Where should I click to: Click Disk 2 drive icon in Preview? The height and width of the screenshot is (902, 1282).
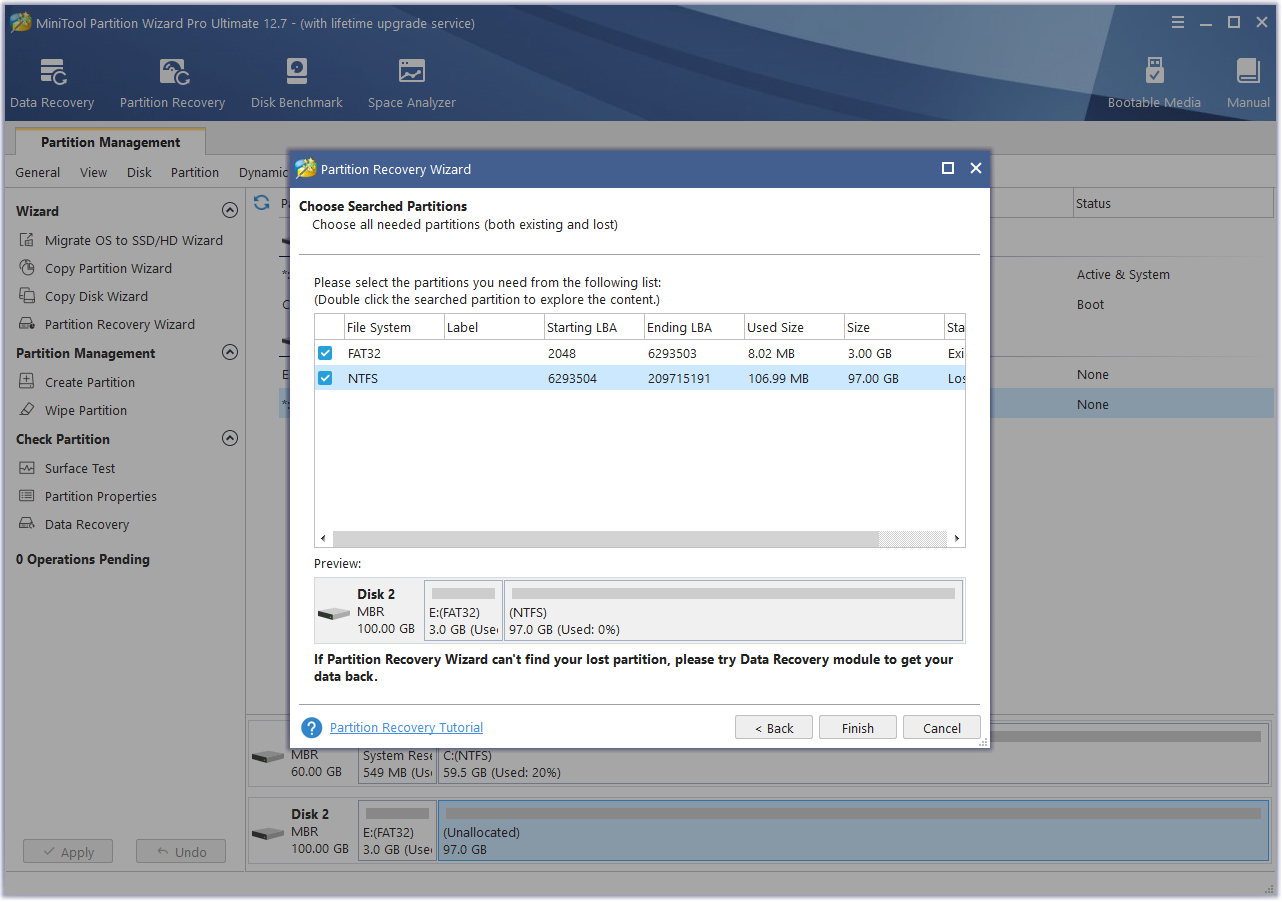coord(334,613)
